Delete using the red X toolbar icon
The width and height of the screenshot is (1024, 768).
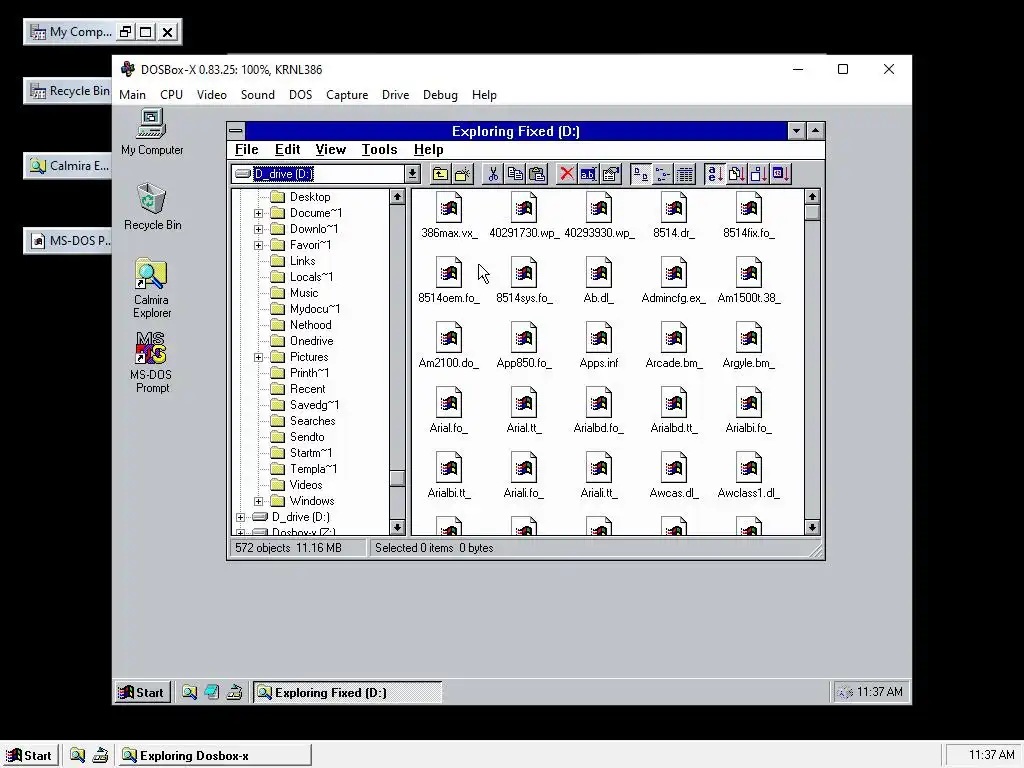[567, 174]
